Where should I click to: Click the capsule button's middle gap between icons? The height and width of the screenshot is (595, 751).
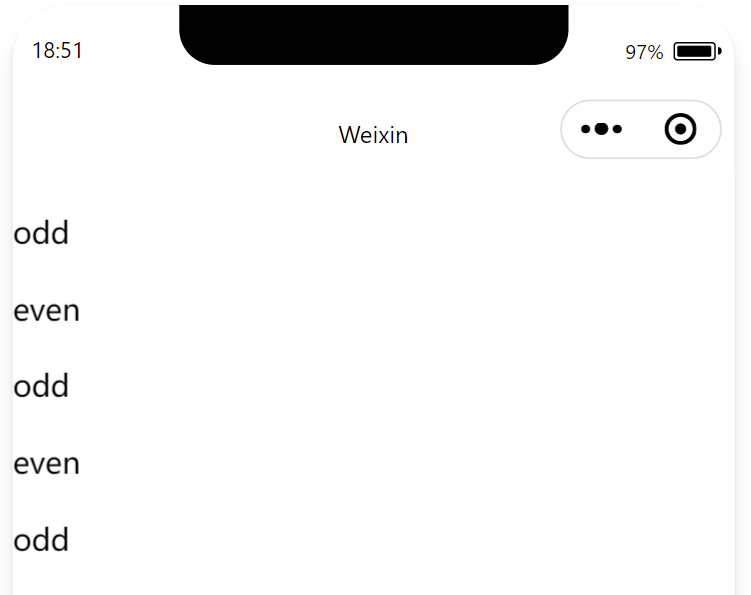coord(643,129)
